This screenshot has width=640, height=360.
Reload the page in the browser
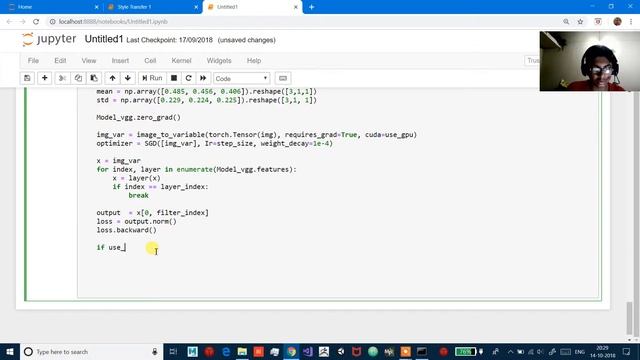[36, 22]
